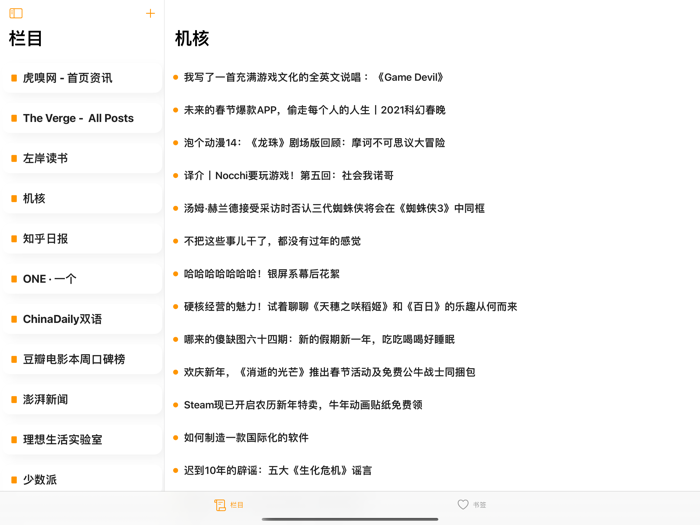The width and height of the screenshot is (700, 525).
Task: Switch to the 书签 bookmarks tab
Action: point(471,504)
